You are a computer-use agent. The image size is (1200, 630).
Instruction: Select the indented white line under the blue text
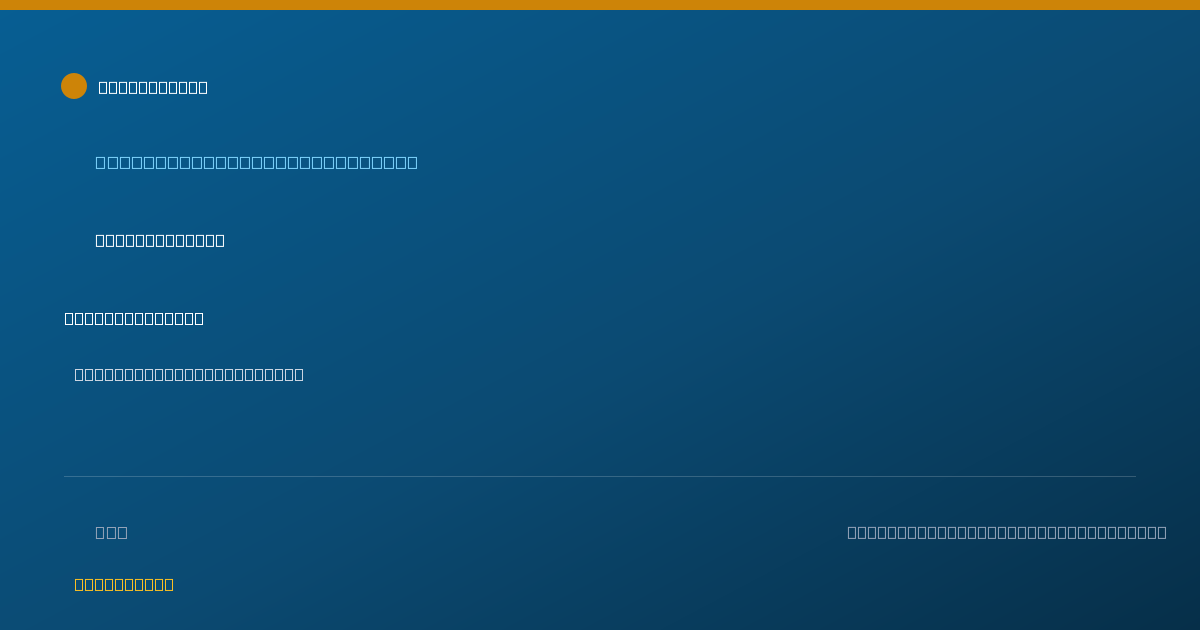pyautogui.click(x=160, y=240)
